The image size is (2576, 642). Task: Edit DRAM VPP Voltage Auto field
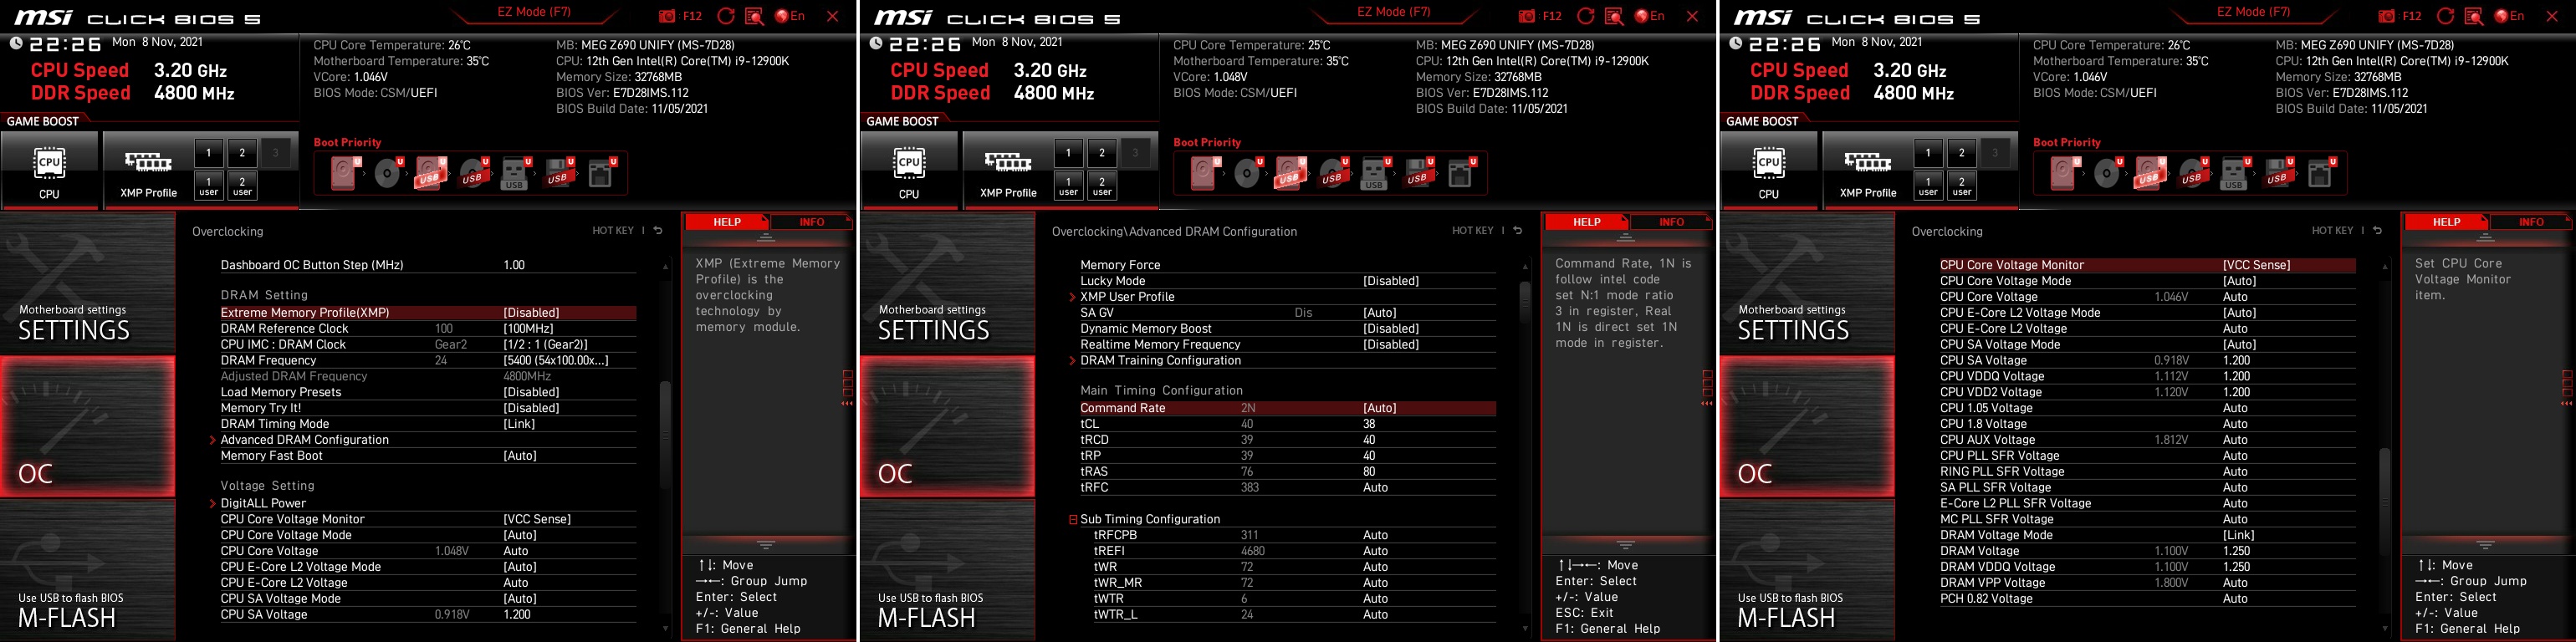2148,583
